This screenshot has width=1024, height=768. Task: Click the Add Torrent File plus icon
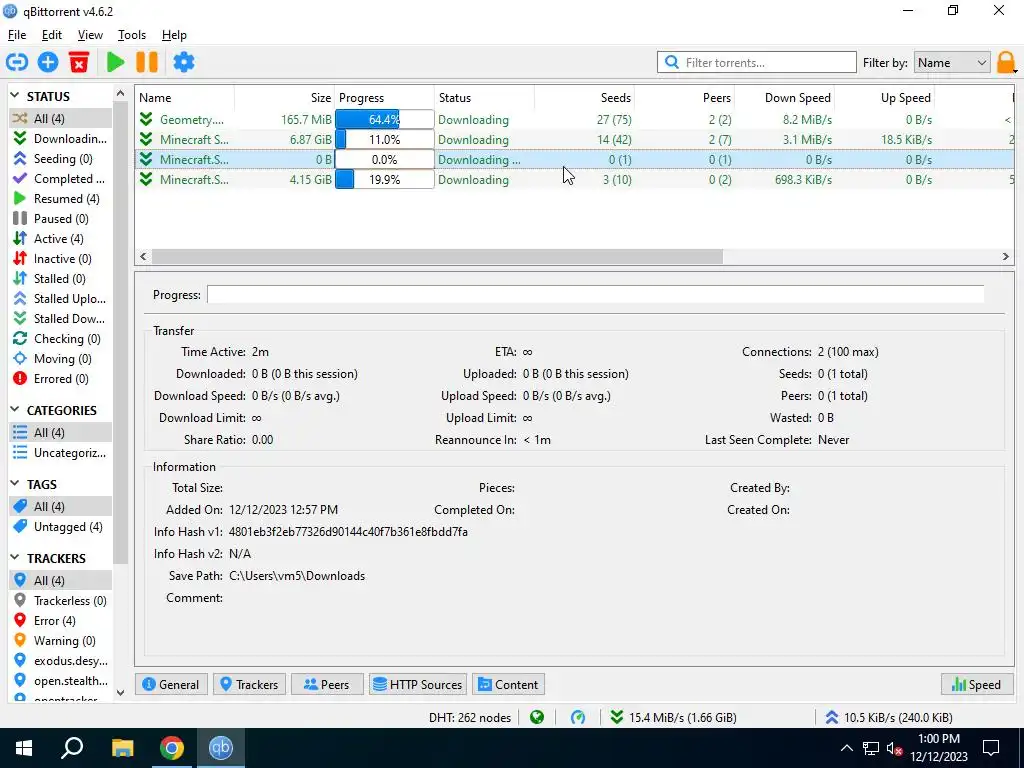point(48,62)
